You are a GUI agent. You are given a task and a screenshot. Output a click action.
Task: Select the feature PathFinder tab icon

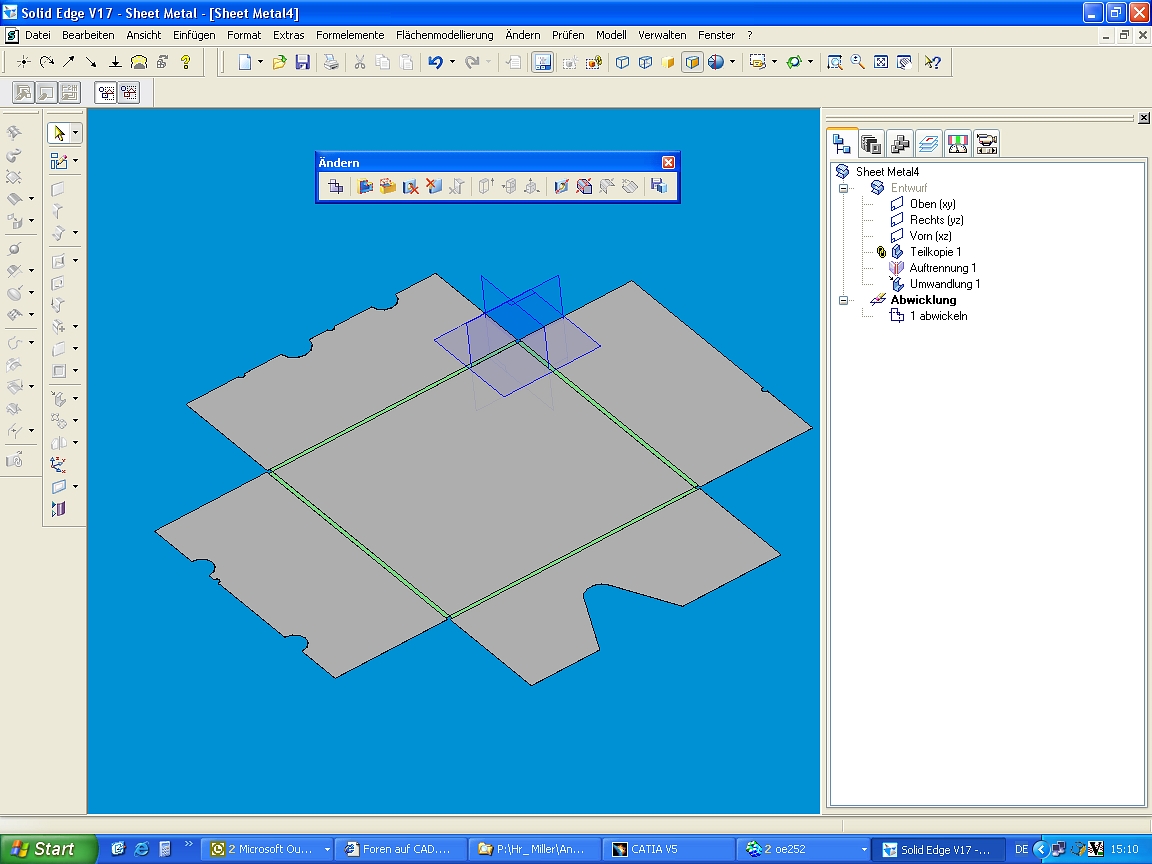tap(842, 144)
